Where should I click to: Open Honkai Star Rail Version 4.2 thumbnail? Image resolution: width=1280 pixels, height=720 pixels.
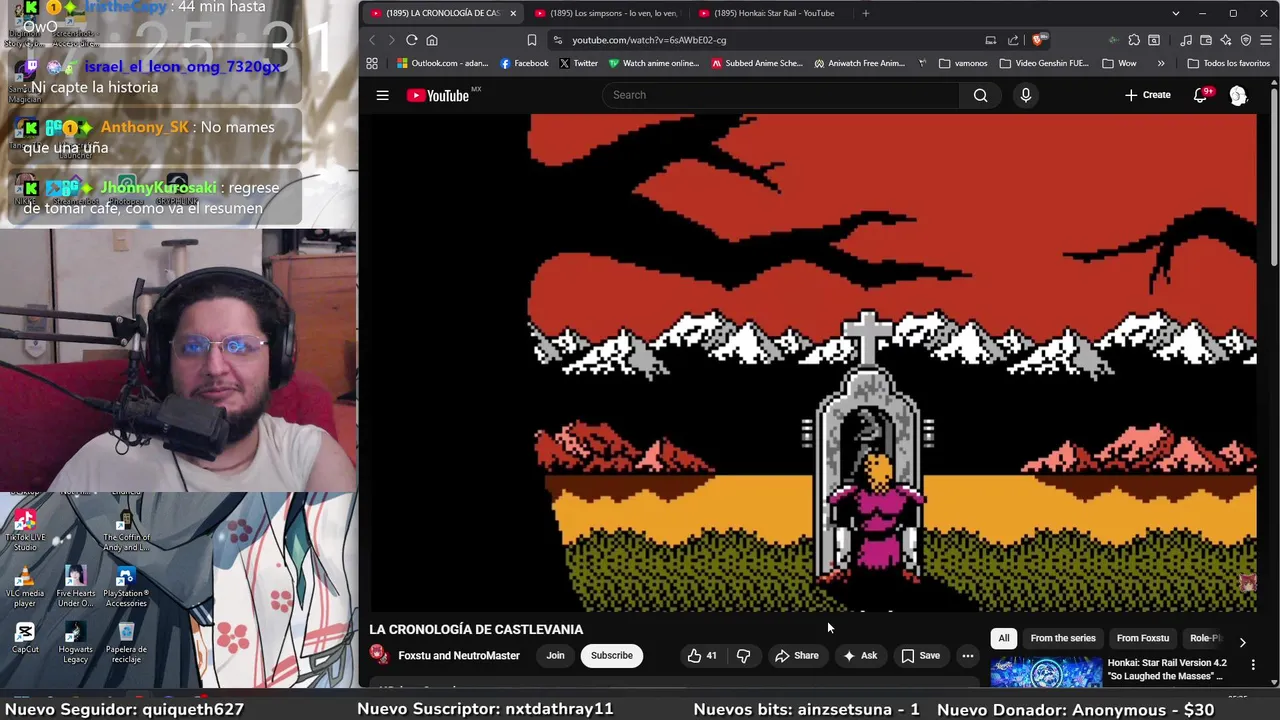pyautogui.click(x=1046, y=672)
